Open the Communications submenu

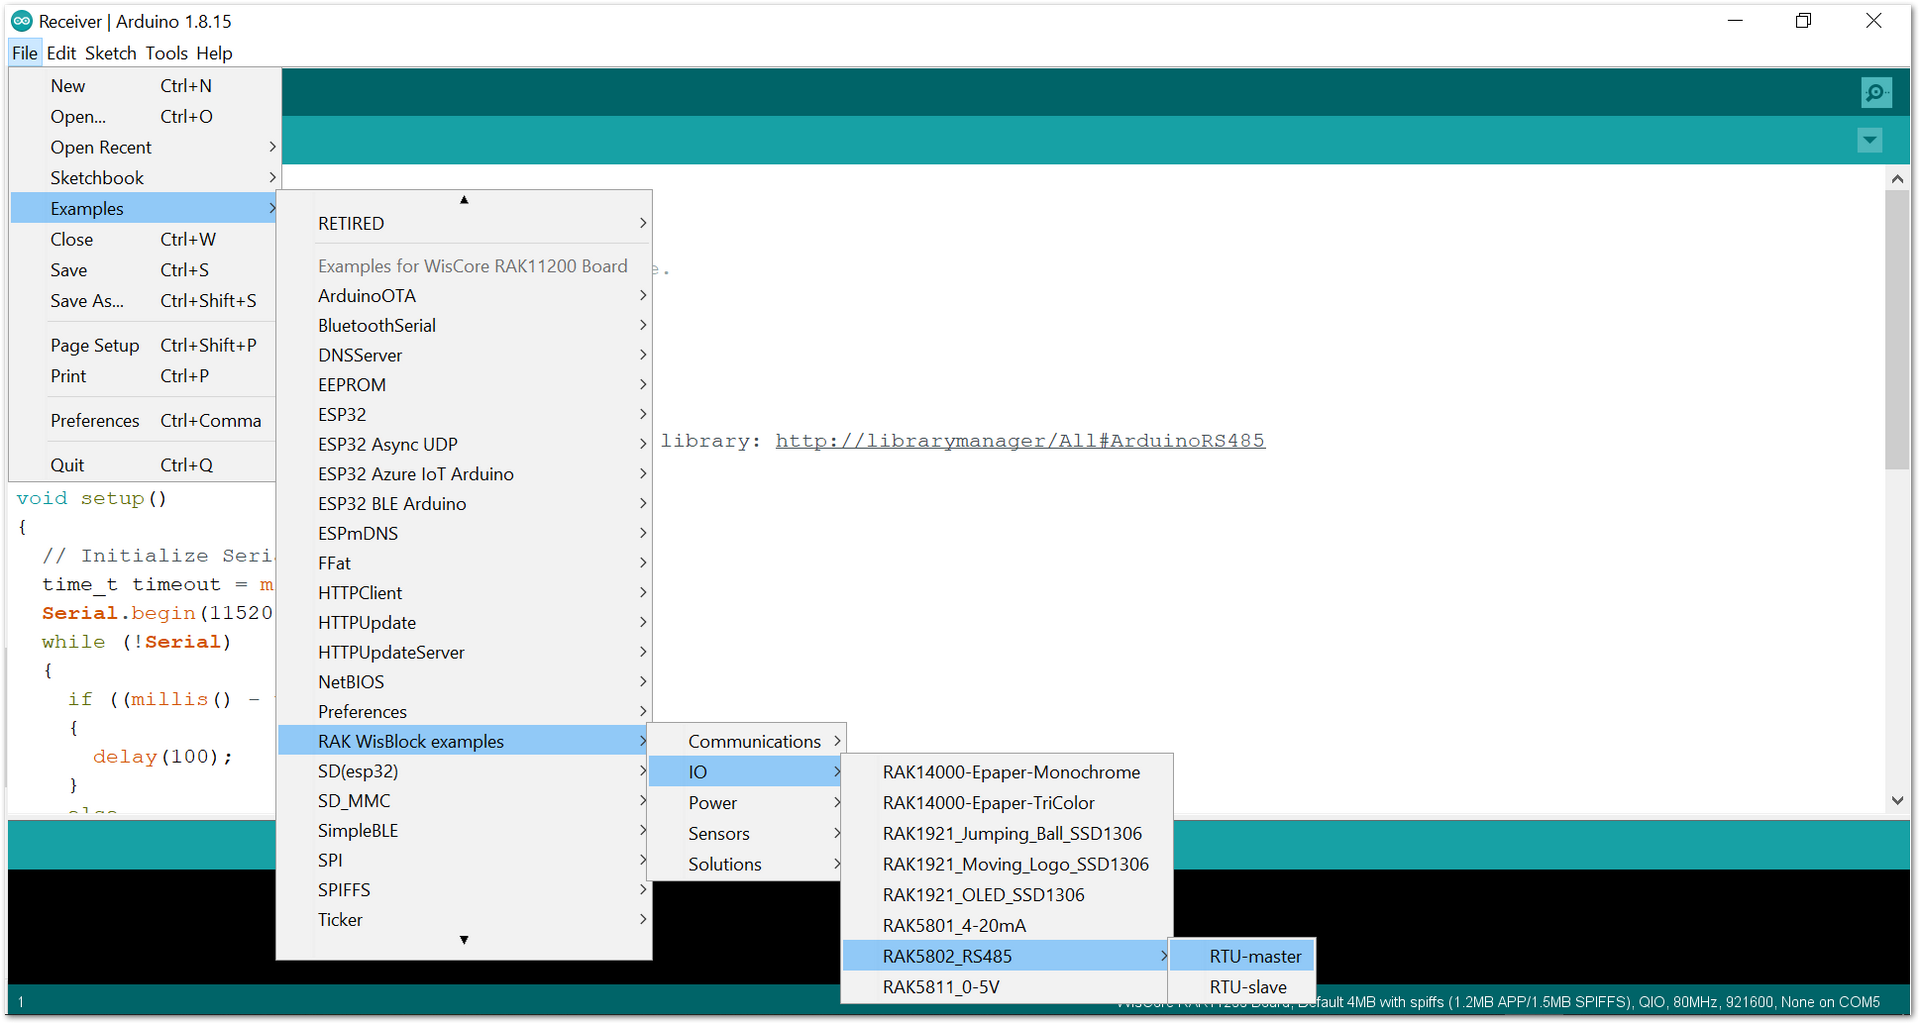click(x=746, y=742)
